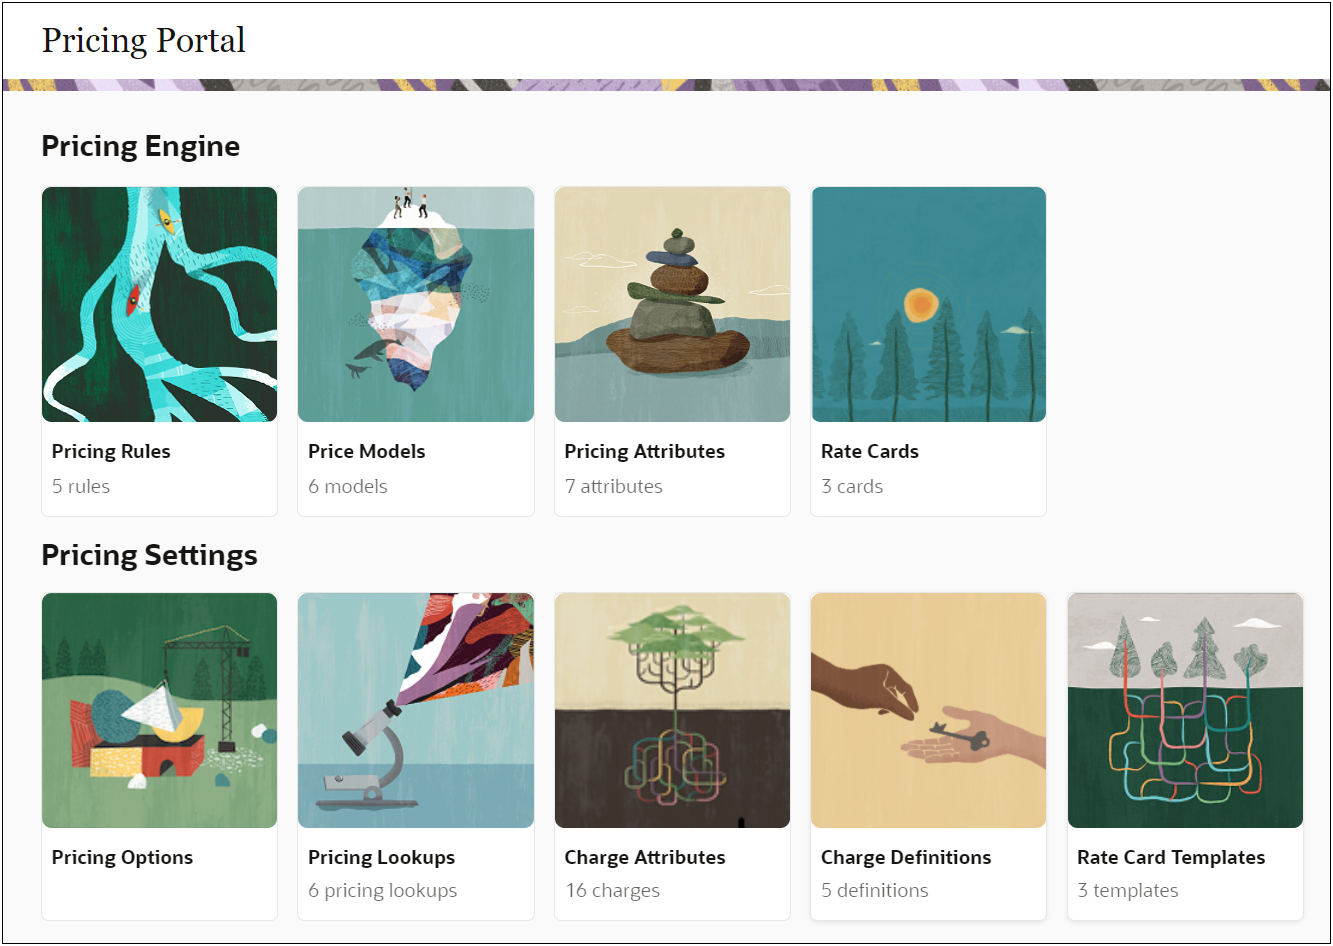Open the Pricing Lookups label

pos(381,857)
